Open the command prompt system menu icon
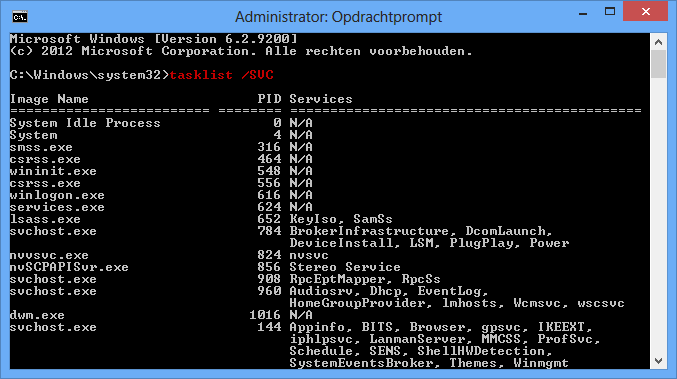The width and height of the screenshot is (677, 379). tap(20, 17)
